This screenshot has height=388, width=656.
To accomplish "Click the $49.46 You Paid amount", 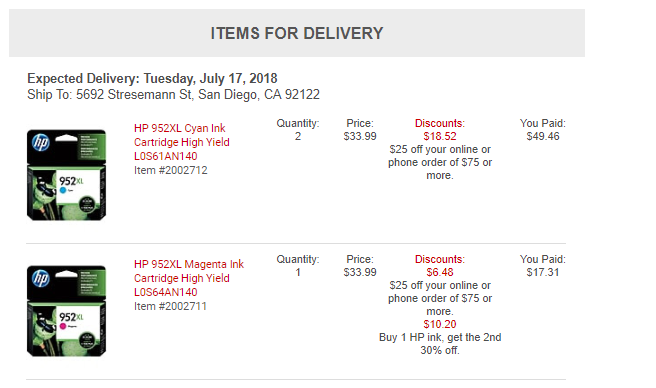I will pyautogui.click(x=543, y=136).
